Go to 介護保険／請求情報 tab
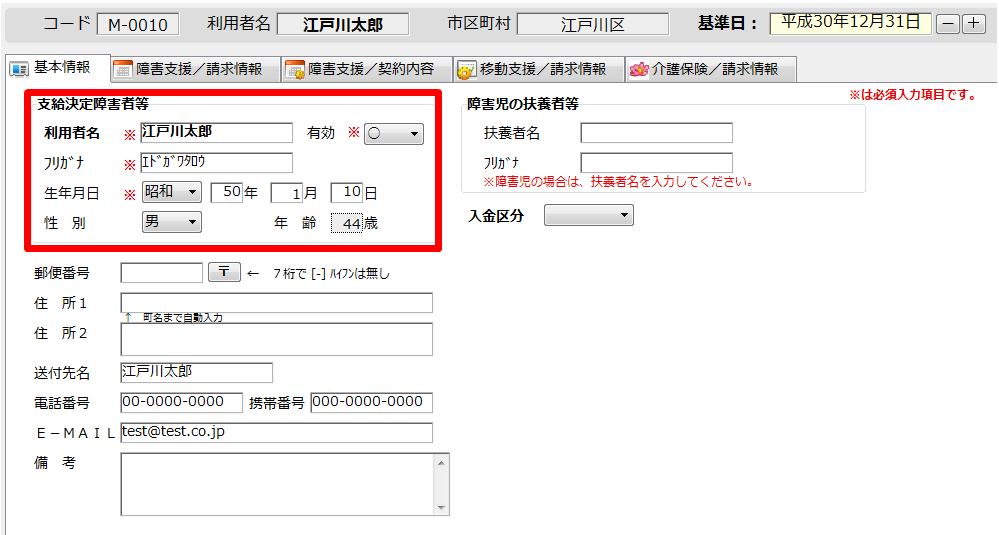This screenshot has width=999, height=535. pos(703,69)
